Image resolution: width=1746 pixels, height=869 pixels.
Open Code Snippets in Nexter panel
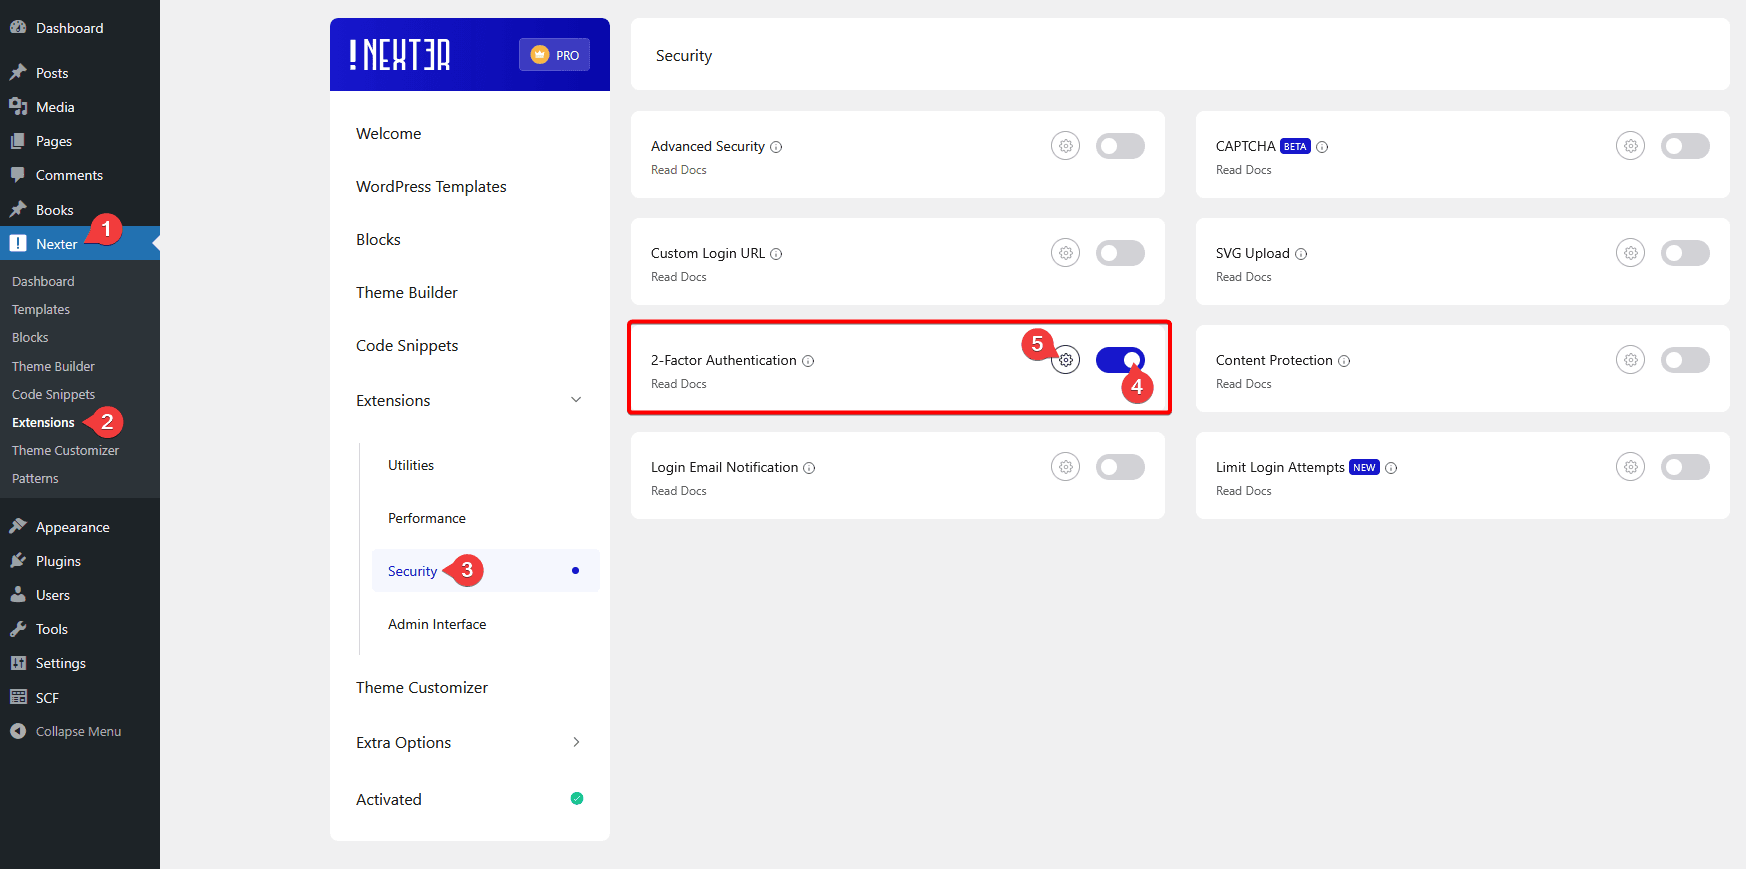pos(407,345)
